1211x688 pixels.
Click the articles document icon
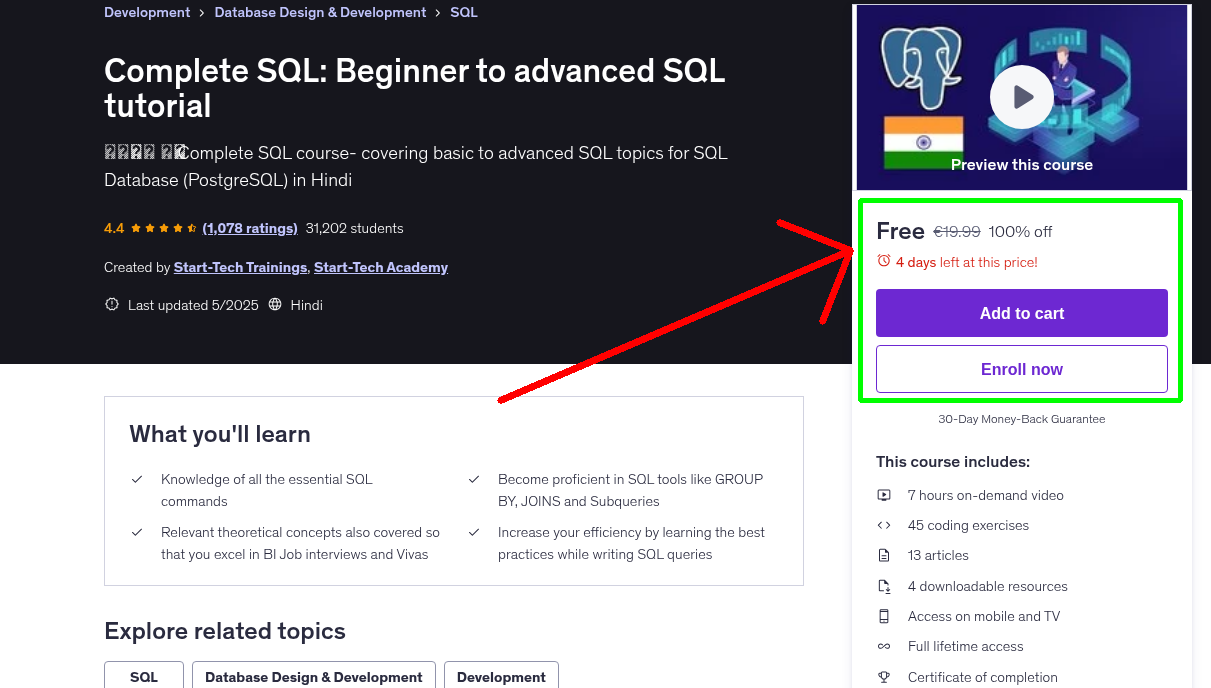click(884, 555)
